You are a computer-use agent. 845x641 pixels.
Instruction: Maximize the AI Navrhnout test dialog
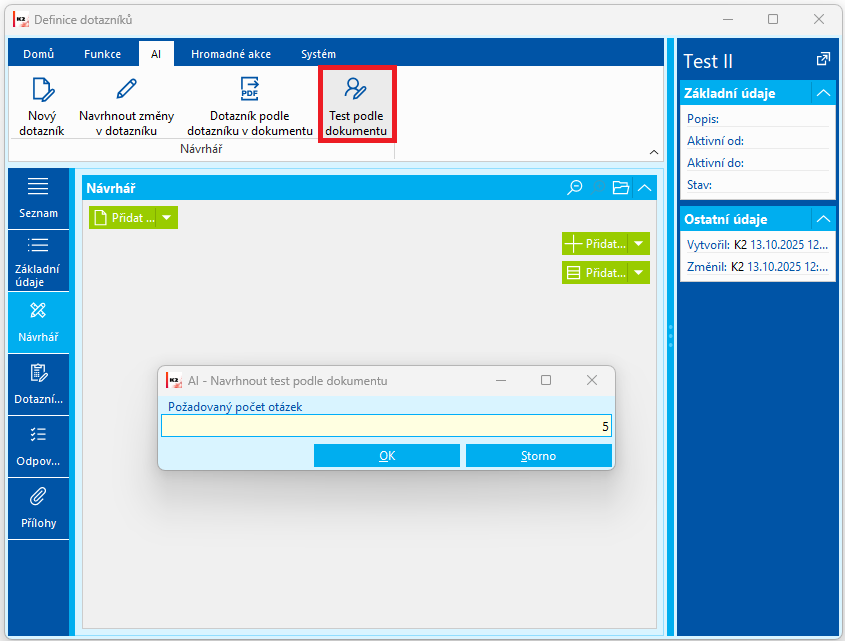tap(546, 380)
